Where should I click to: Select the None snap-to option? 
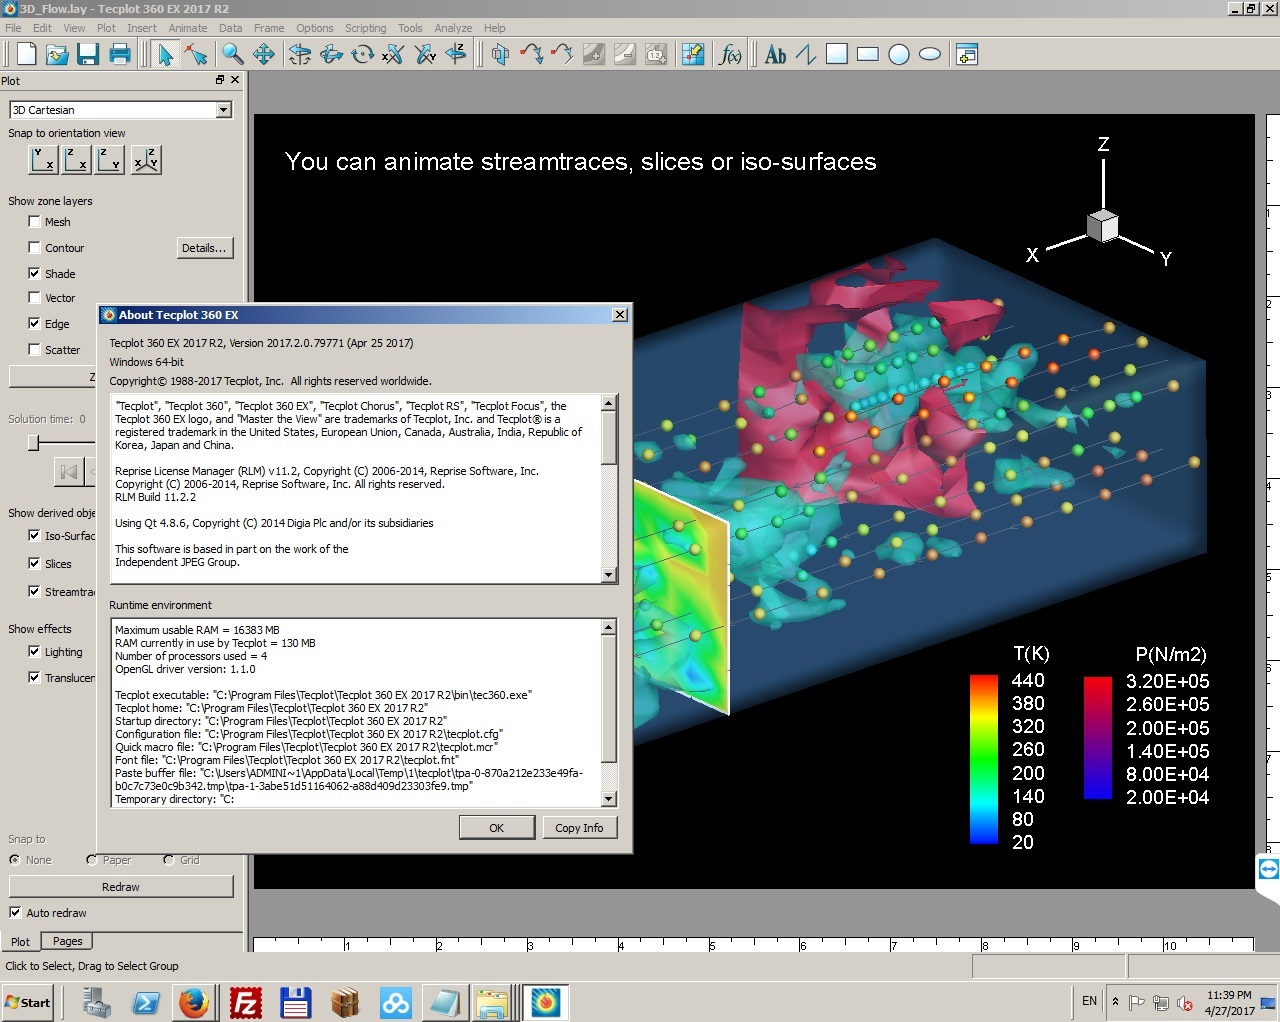tap(15, 860)
